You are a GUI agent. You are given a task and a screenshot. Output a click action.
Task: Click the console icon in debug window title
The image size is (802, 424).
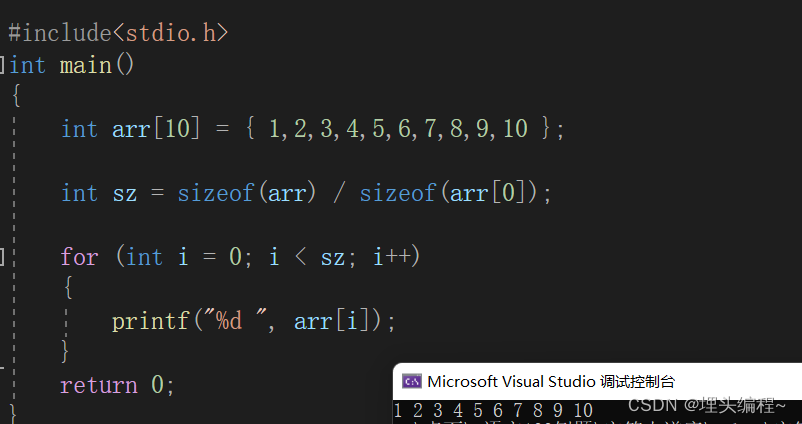(x=412, y=382)
